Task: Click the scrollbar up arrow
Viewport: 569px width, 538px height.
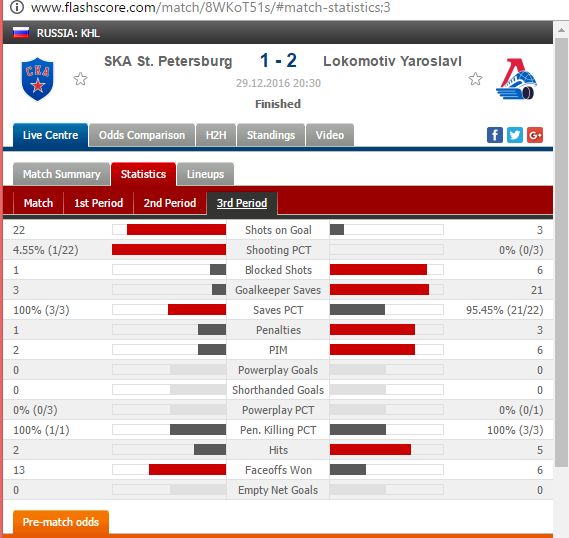Action: click(x=561, y=30)
